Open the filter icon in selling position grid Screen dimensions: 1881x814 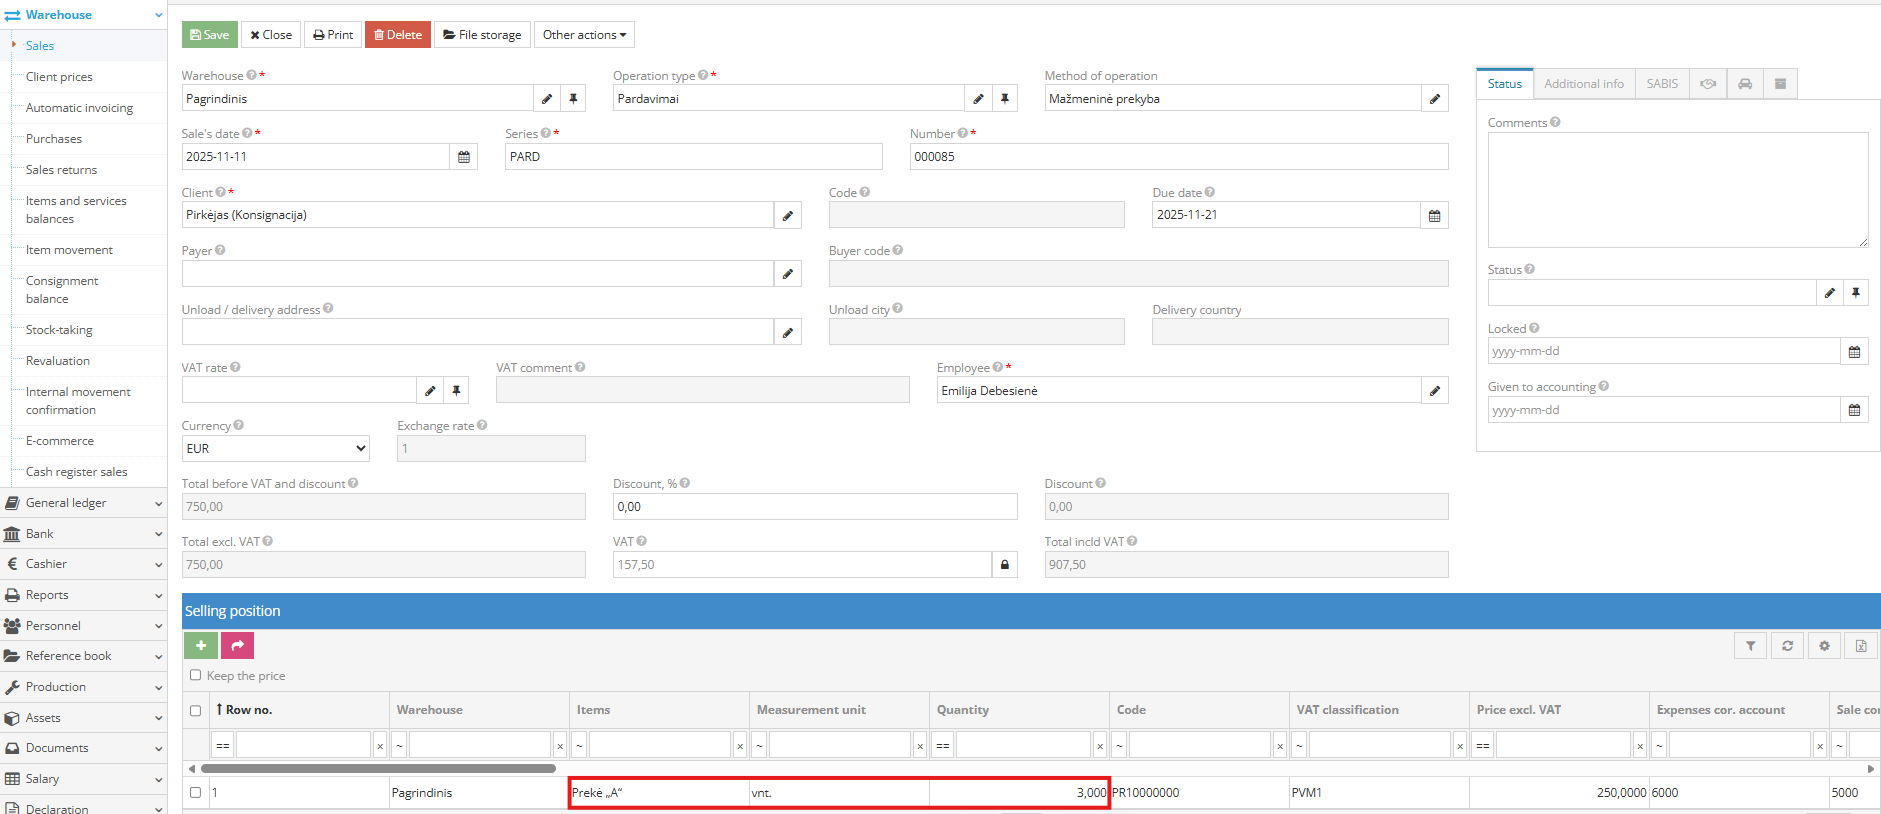tap(1750, 646)
